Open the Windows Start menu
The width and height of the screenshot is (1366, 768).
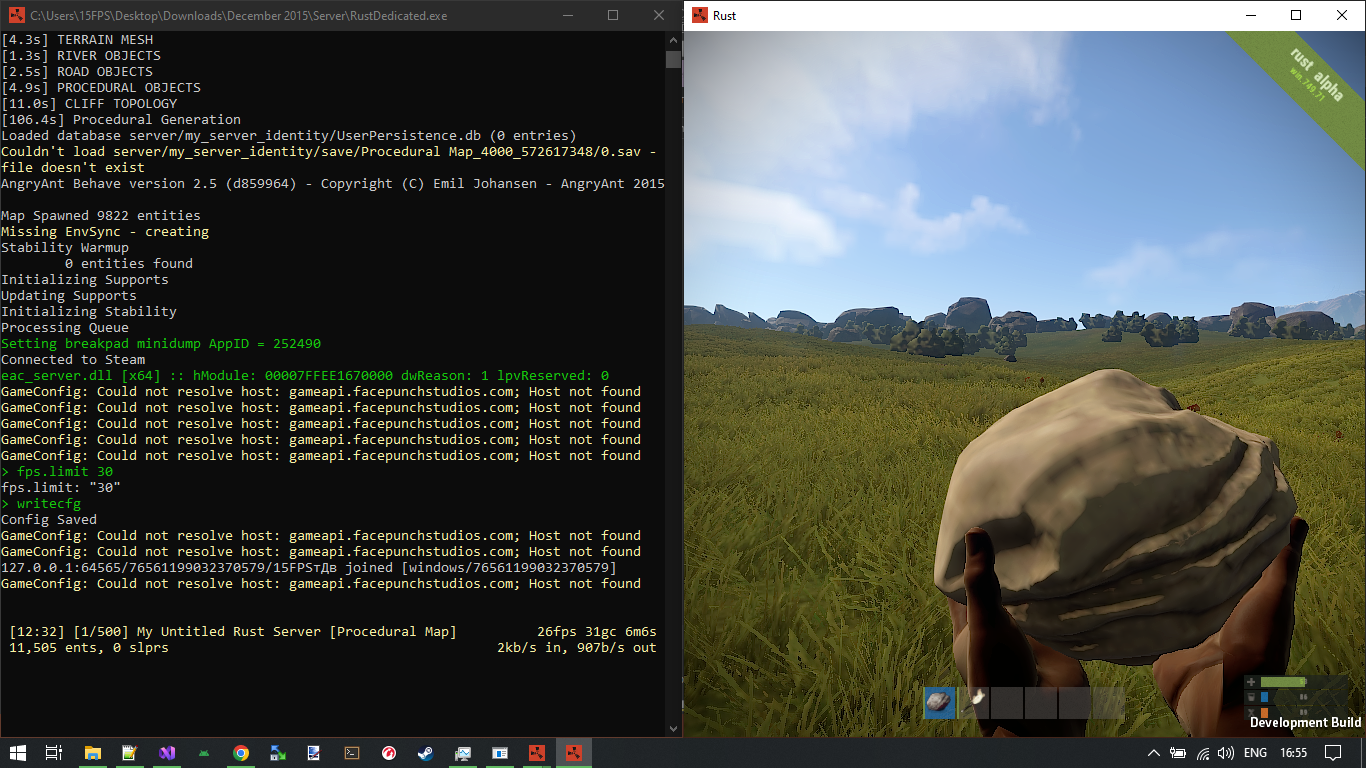(x=18, y=753)
